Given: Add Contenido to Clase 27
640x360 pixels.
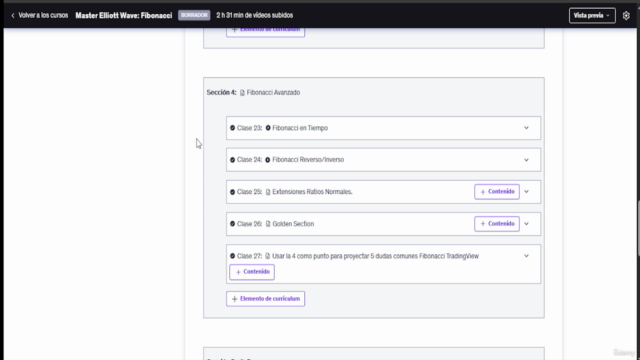Looking at the screenshot, I should (x=252, y=272).
